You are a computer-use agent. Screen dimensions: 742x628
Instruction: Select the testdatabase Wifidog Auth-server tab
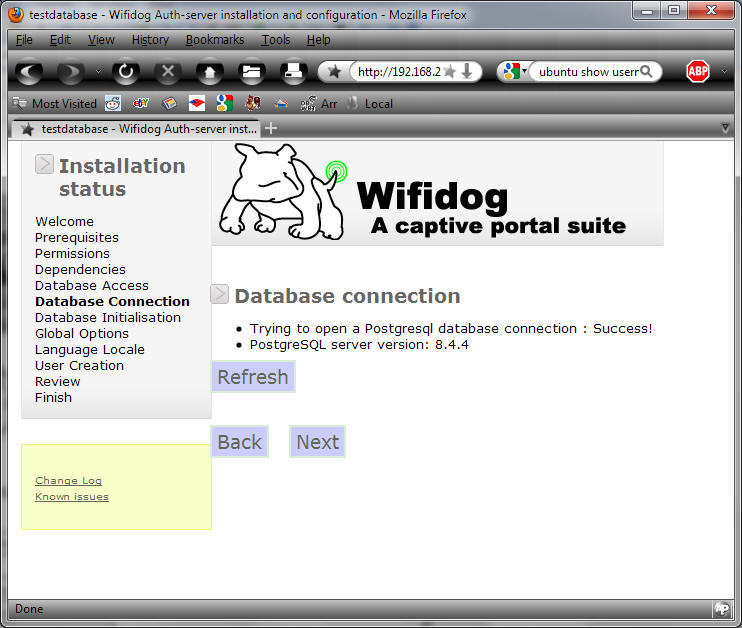(135, 129)
